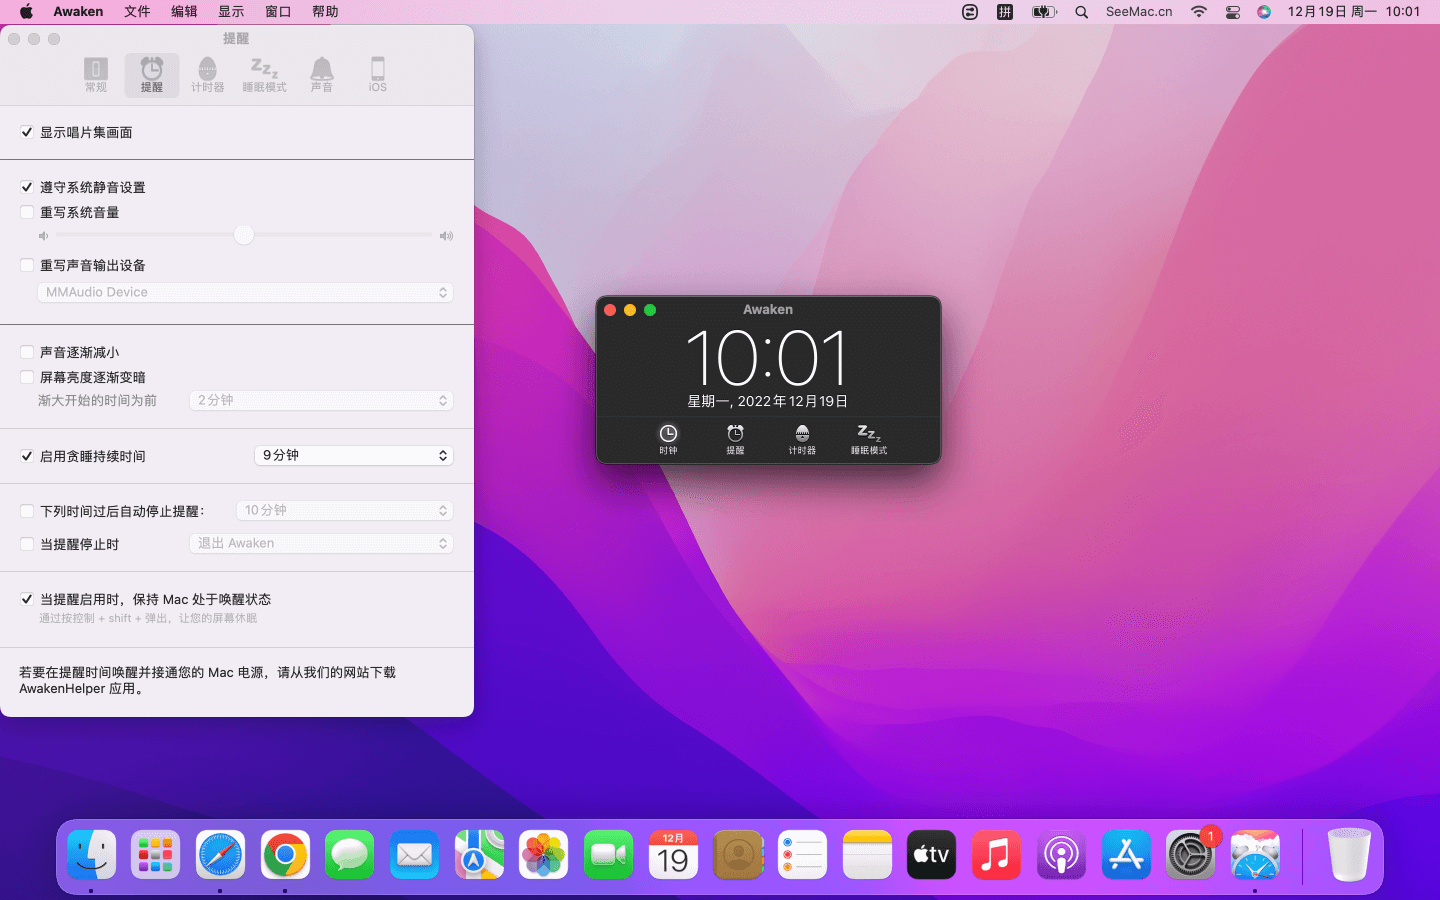Enable 声音逐渐减小 checkbox

tap(27, 352)
